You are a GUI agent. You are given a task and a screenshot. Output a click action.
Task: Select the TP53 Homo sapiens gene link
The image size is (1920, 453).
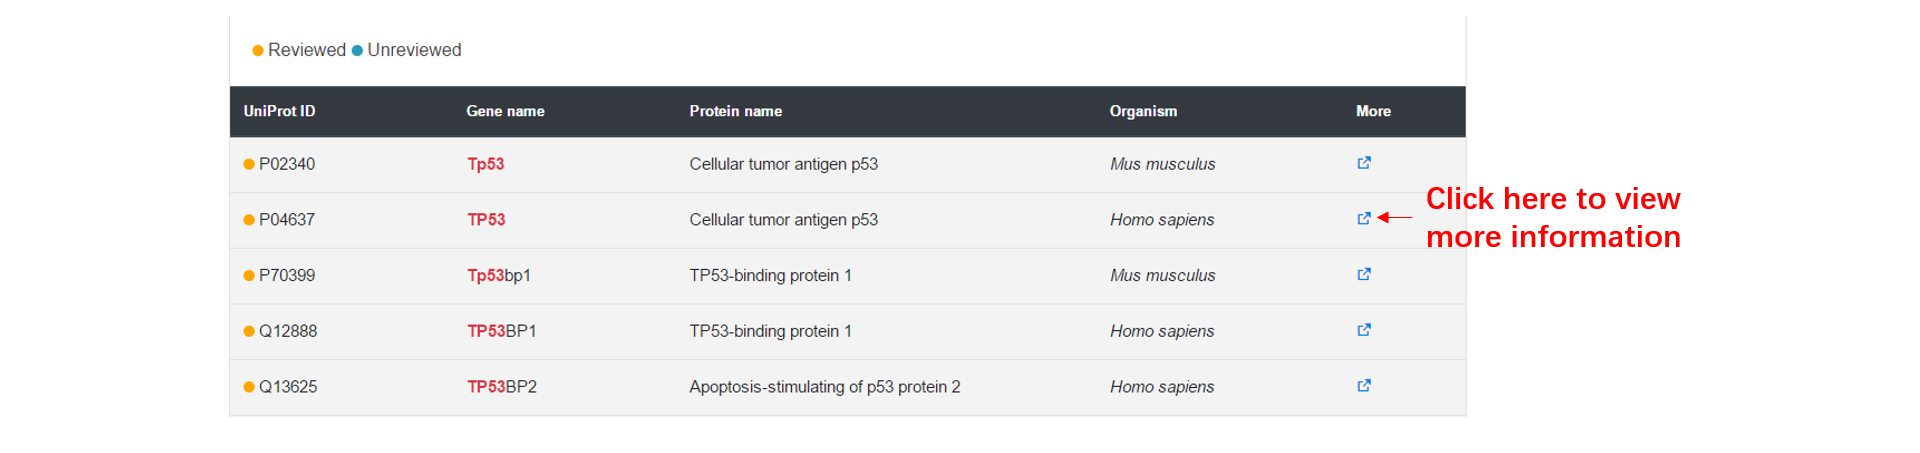487,220
